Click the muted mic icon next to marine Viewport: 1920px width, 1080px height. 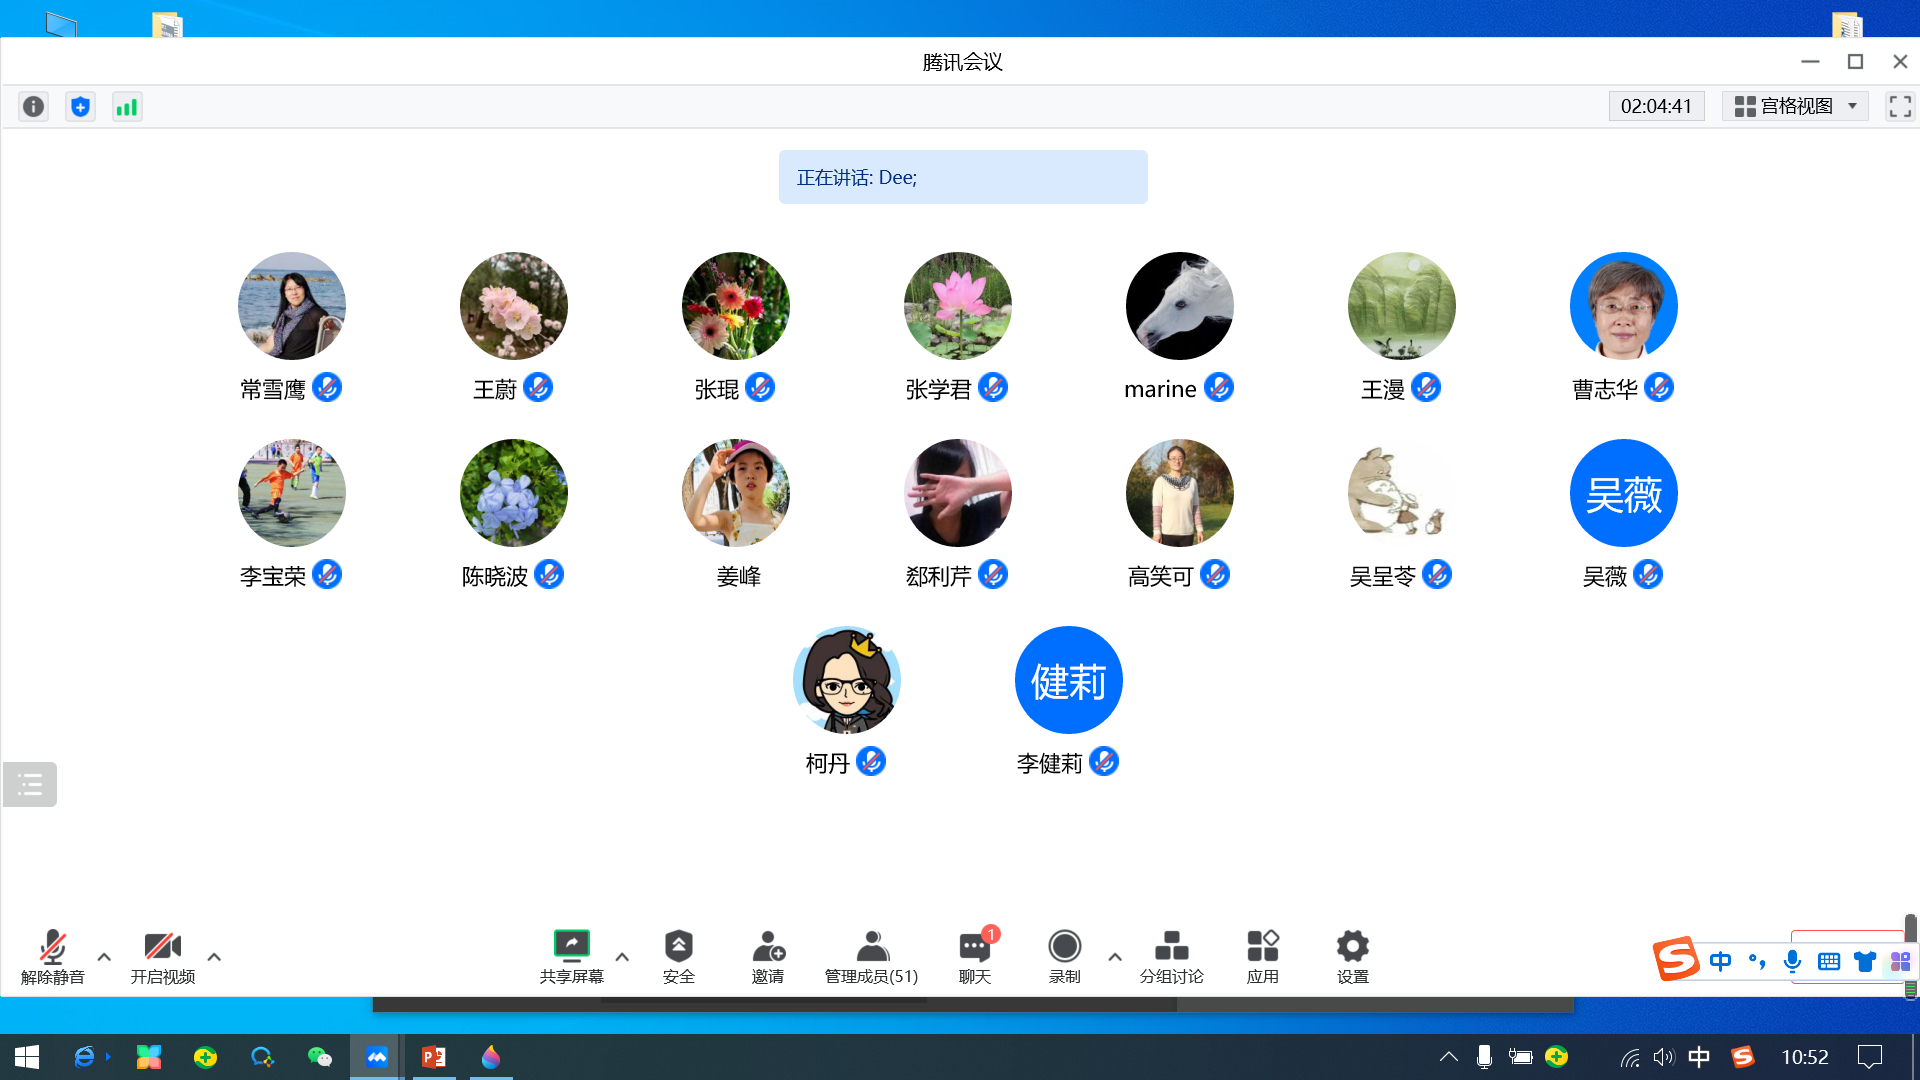pos(1219,387)
